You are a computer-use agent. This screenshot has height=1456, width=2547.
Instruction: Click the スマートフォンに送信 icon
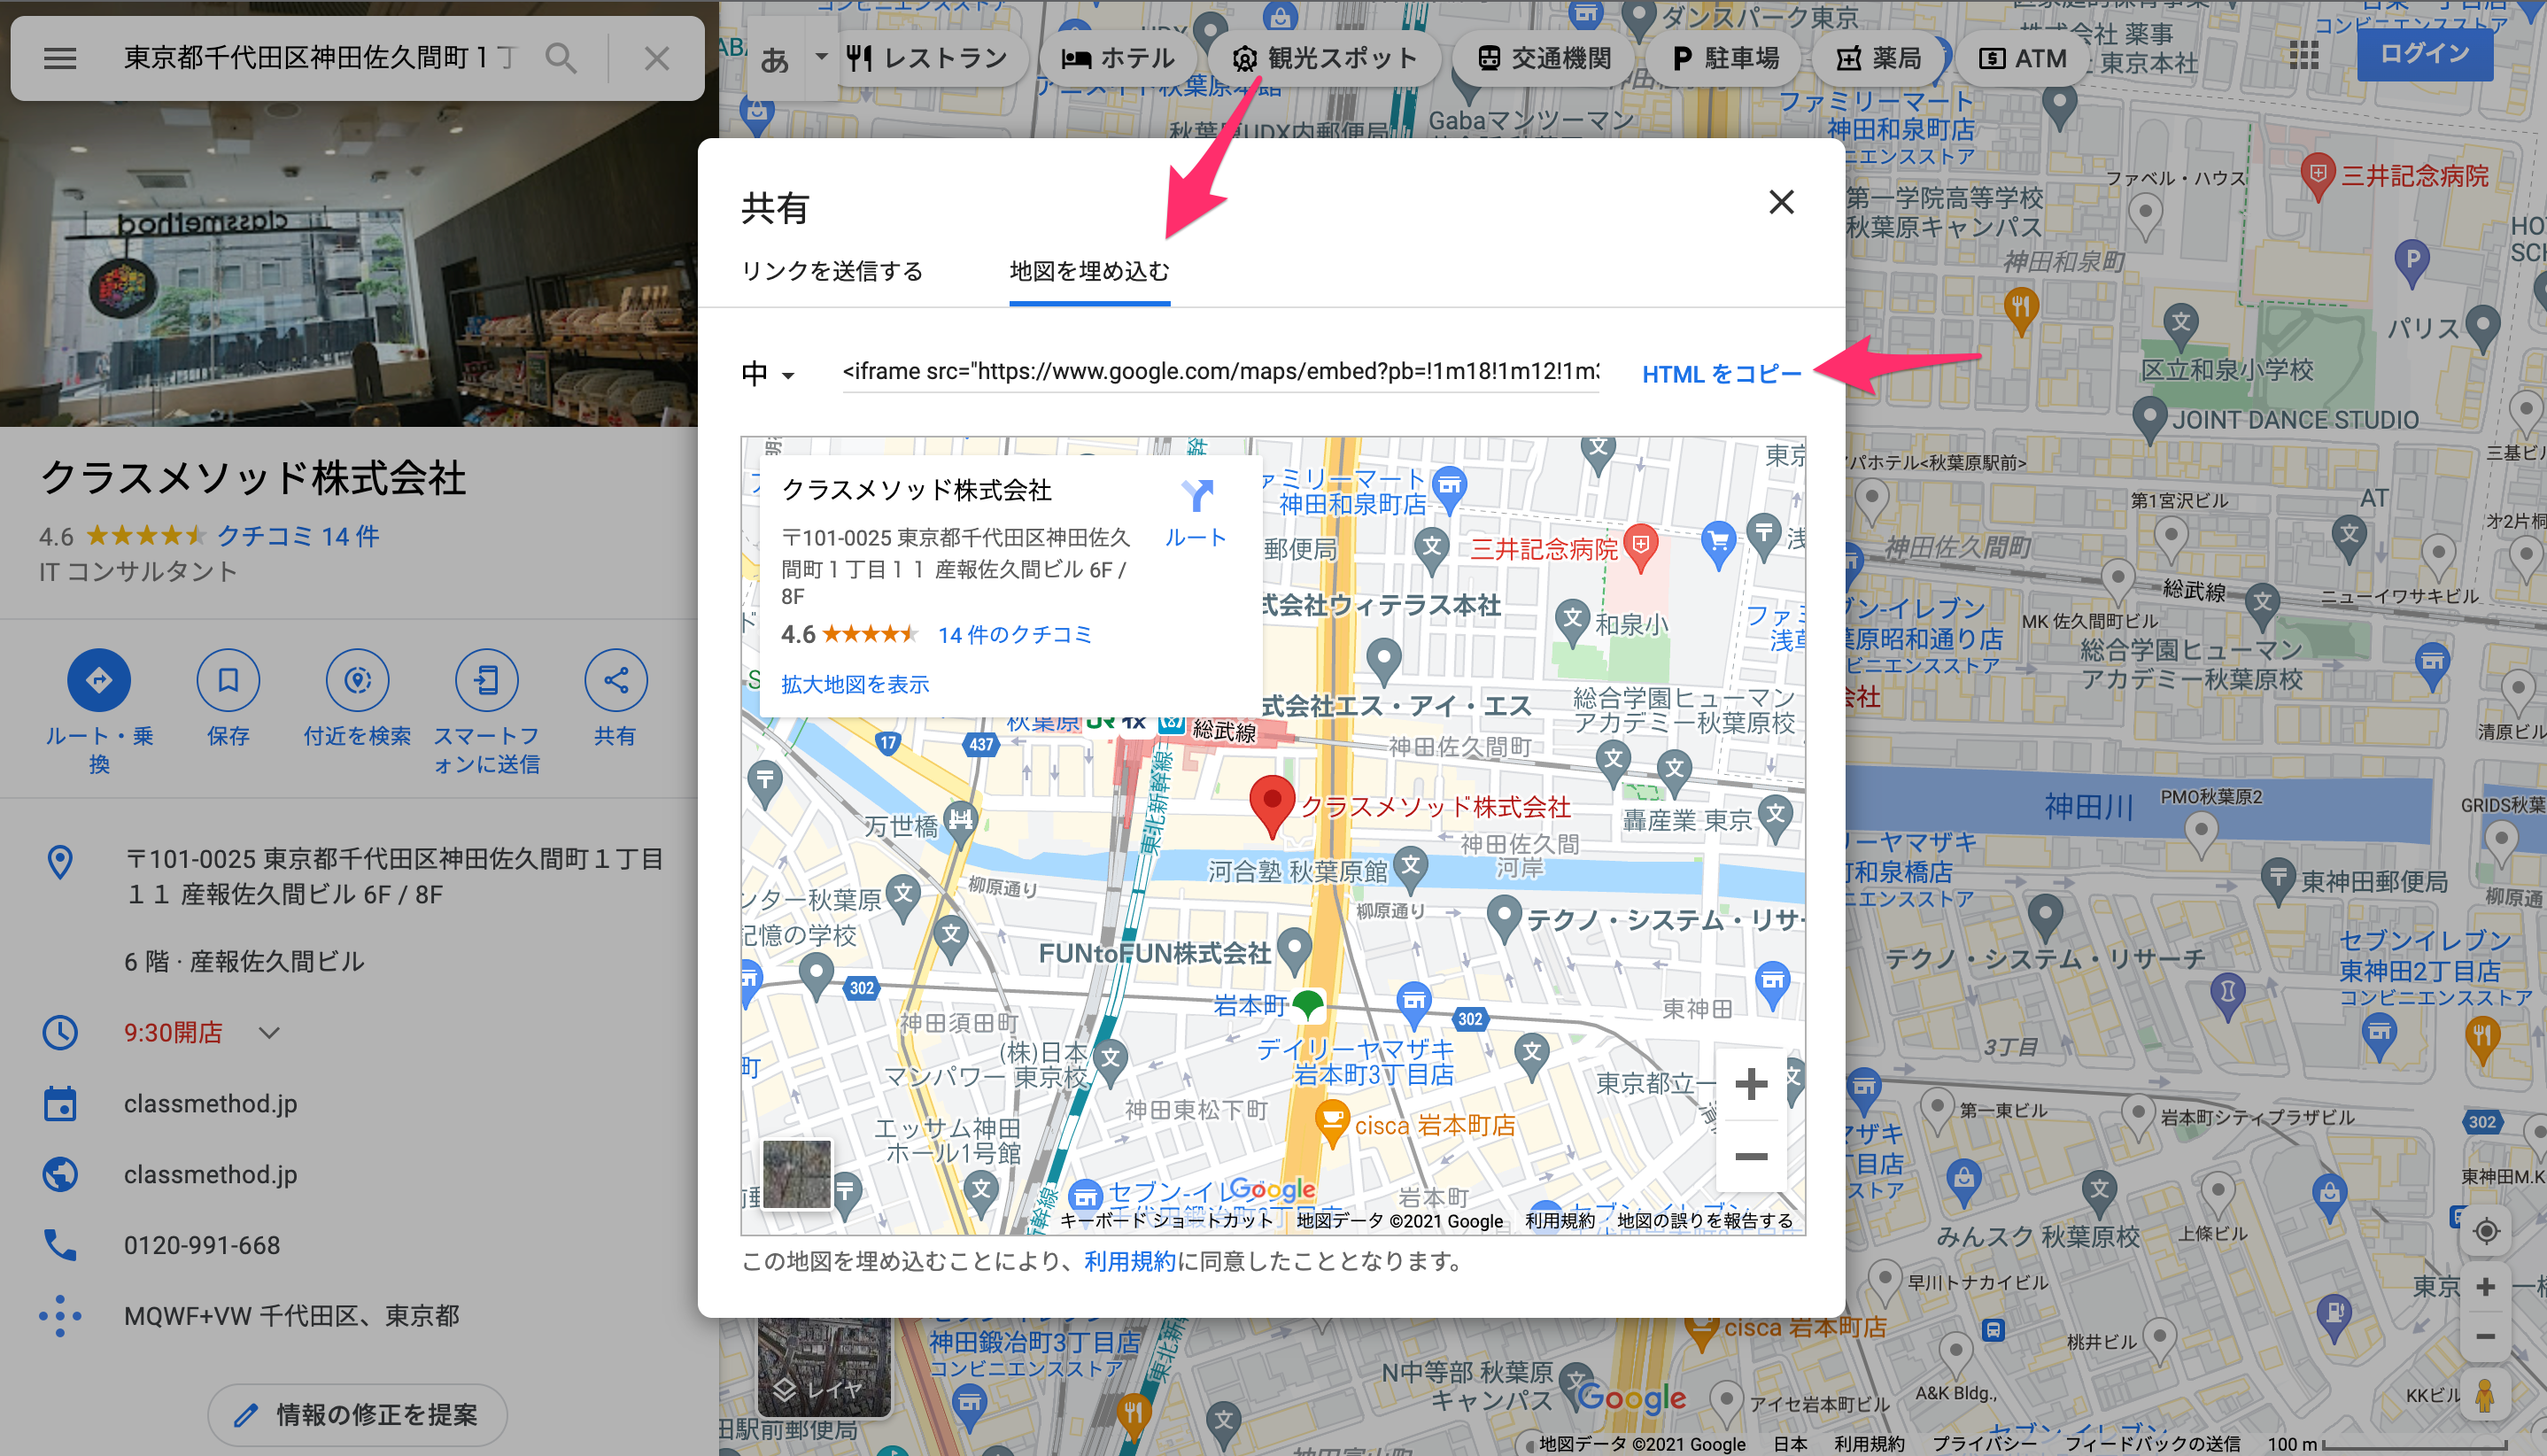point(486,680)
